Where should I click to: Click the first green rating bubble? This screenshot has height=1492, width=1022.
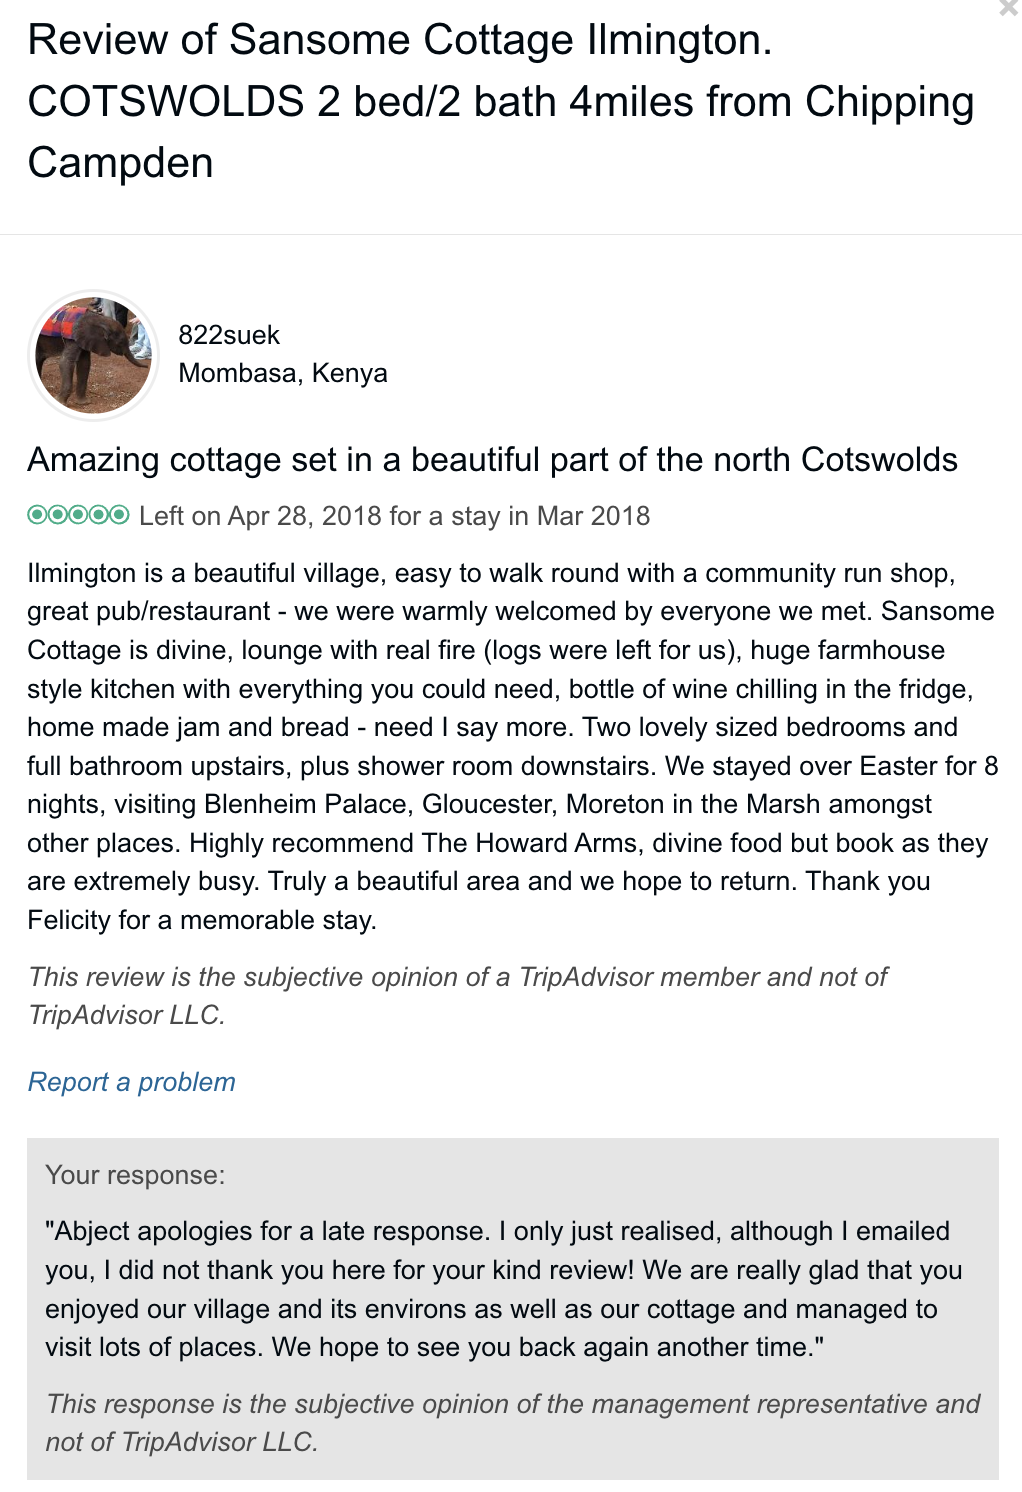coord(37,515)
